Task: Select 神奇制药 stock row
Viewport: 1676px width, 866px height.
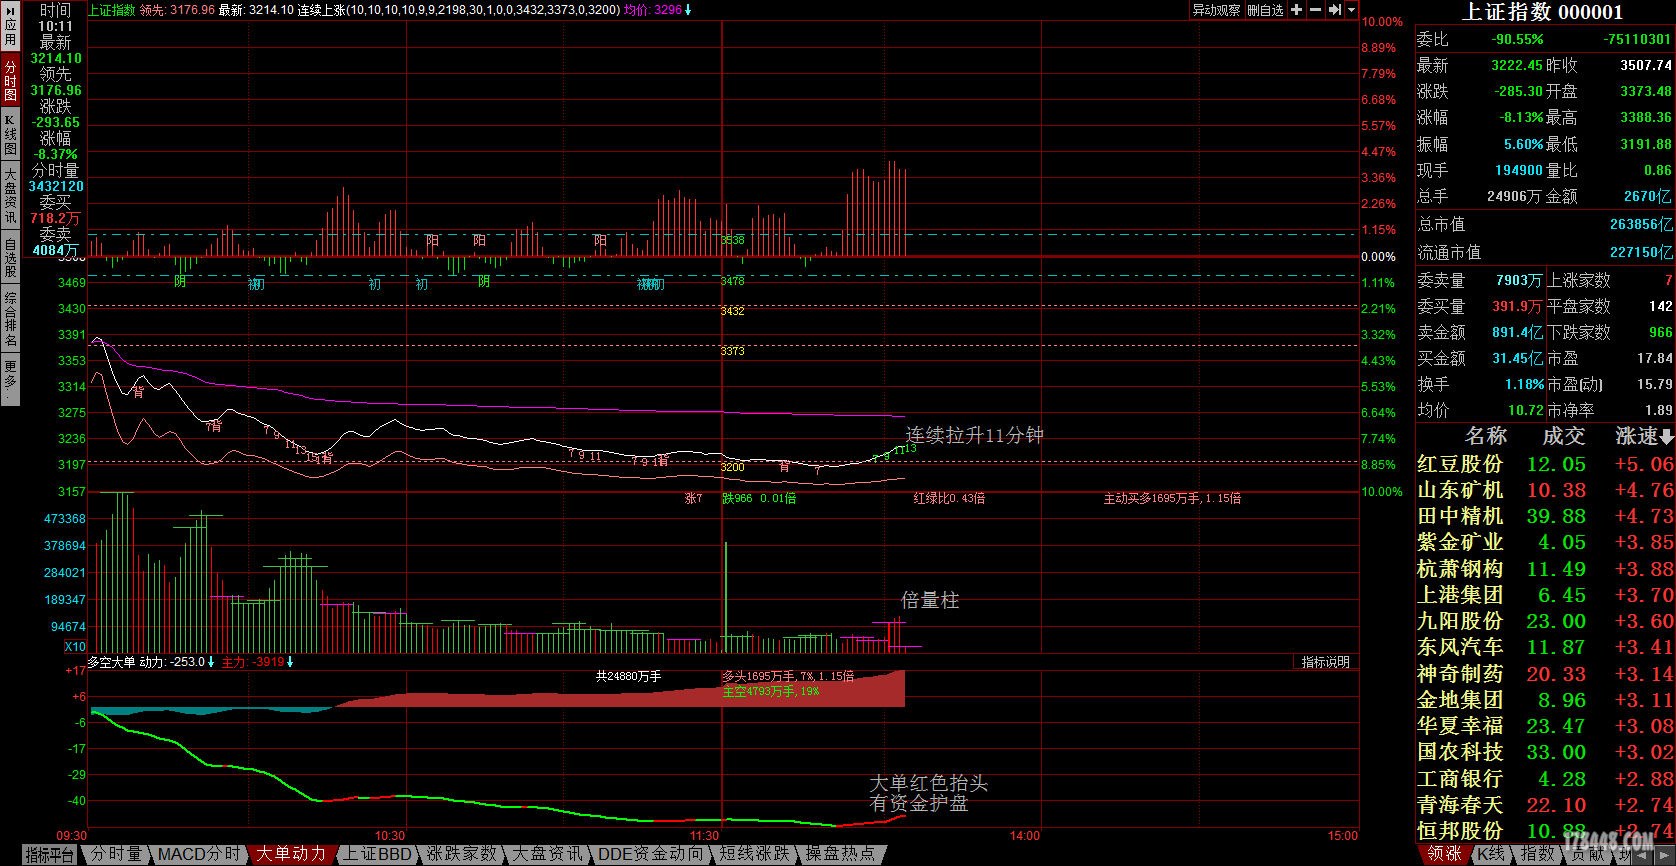Action: tap(1545, 673)
